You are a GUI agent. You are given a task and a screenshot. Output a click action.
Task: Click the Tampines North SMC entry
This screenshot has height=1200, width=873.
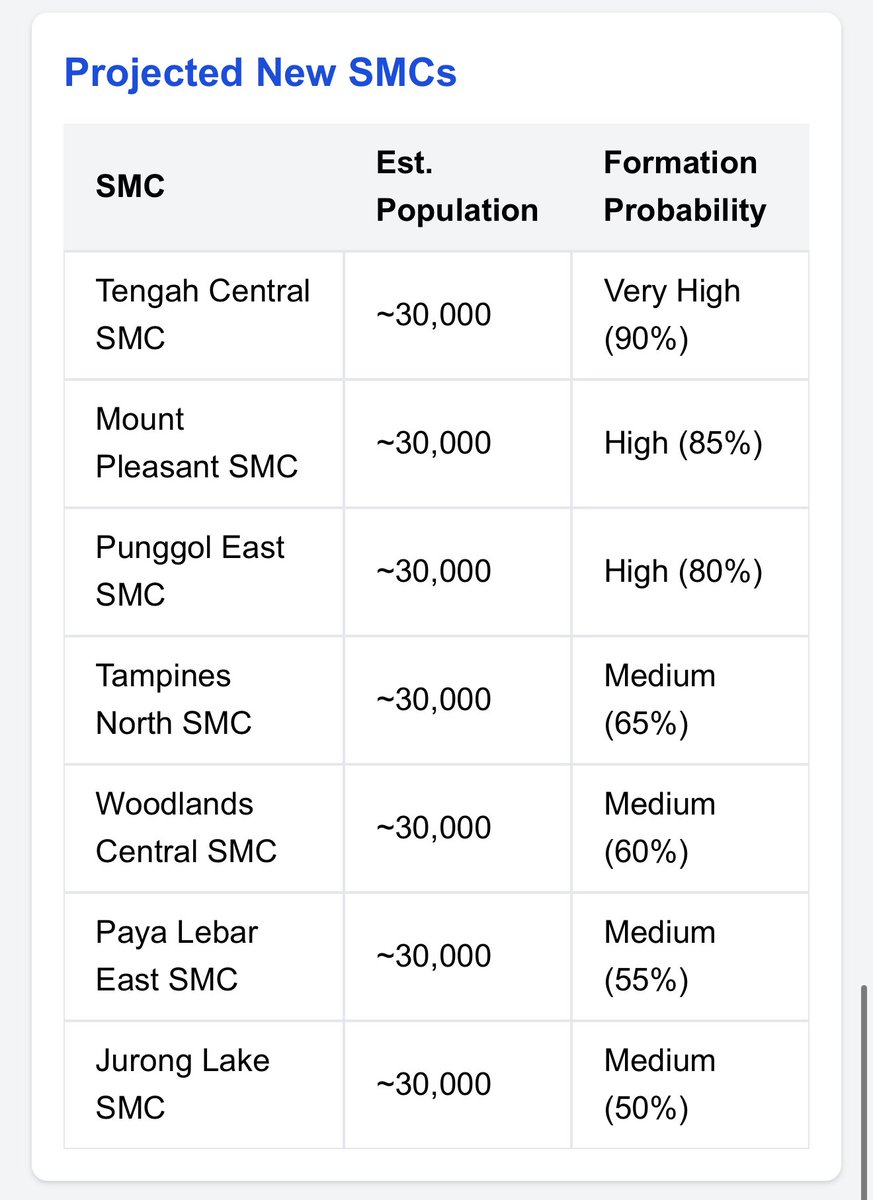pos(173,699)
